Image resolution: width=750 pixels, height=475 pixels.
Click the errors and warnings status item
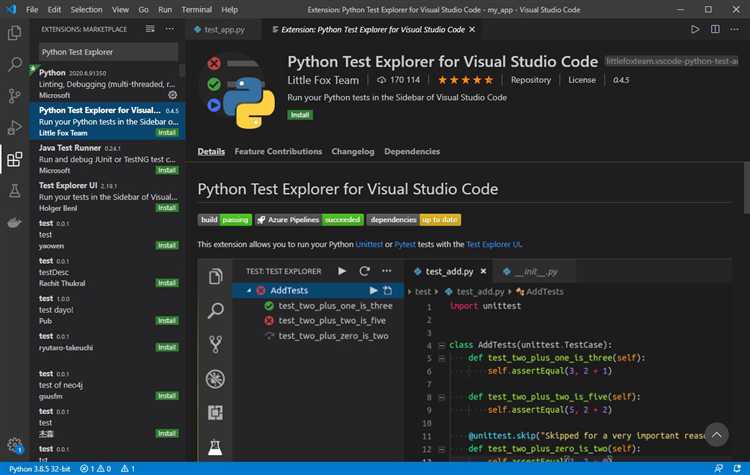coord(96,469)
